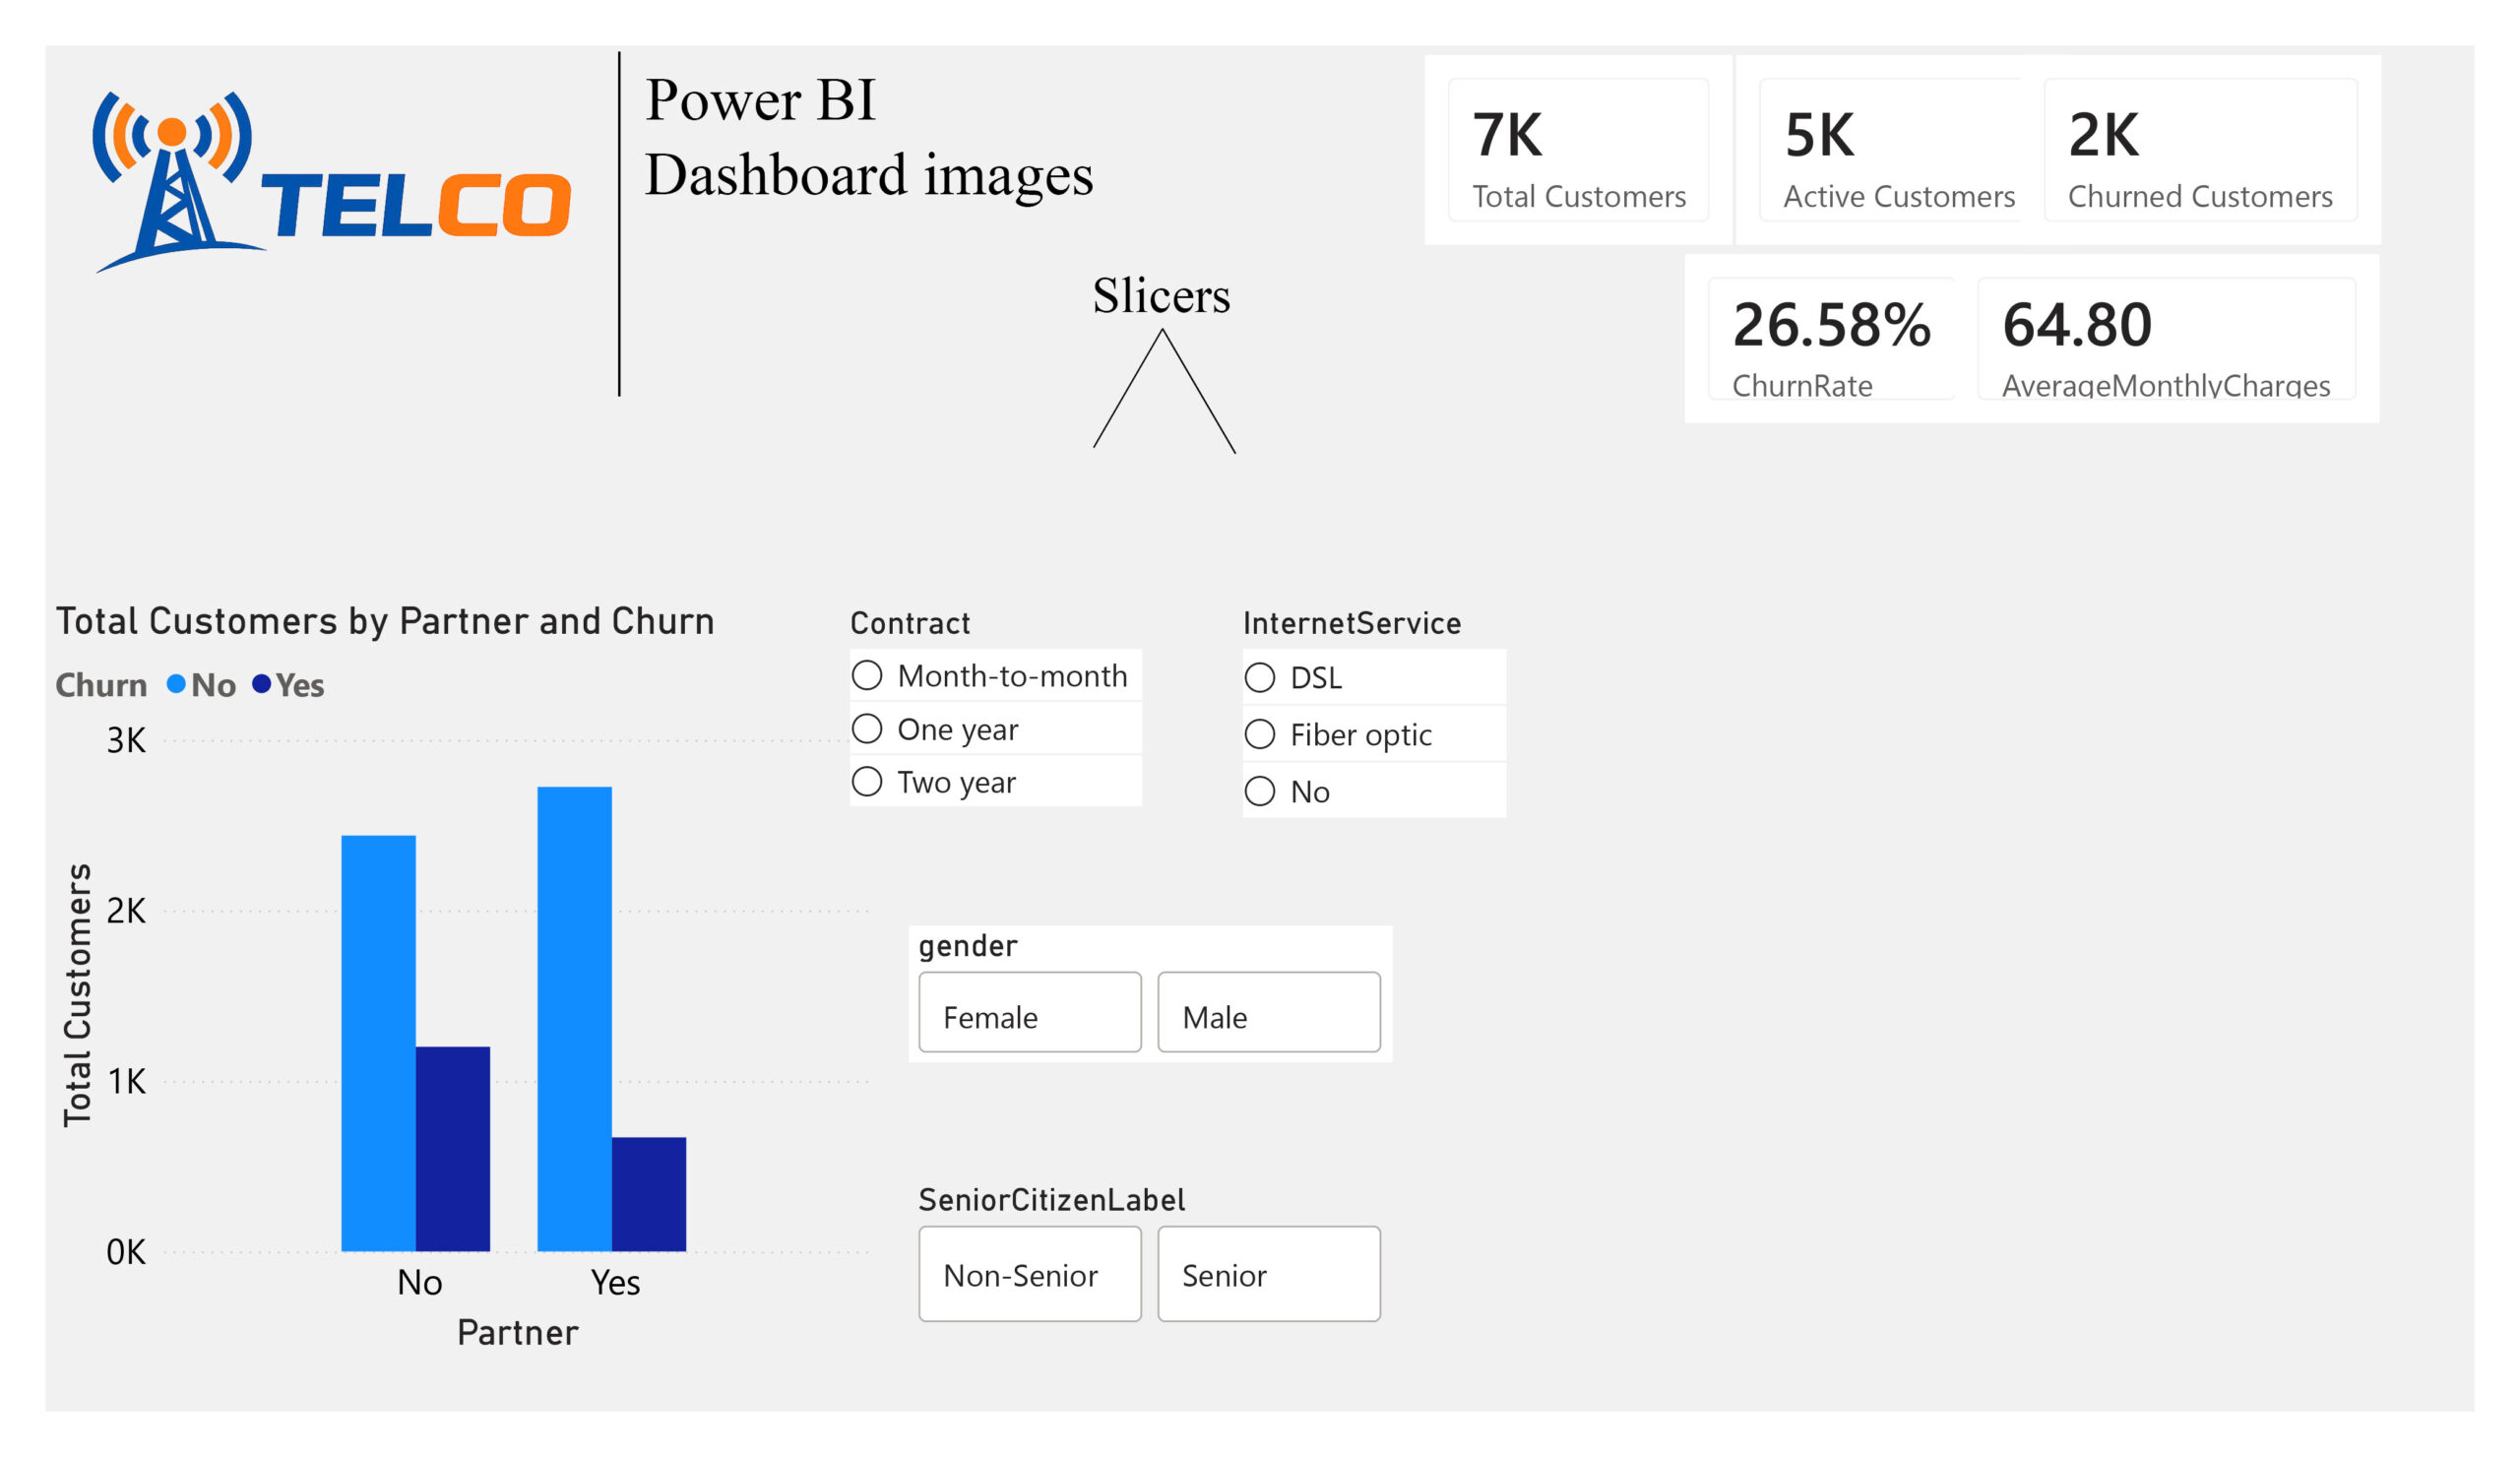The width and height of the screenshot is (2520, 1457).
Task: Click the light blue No churn legend dot
Action: point(176,684)
